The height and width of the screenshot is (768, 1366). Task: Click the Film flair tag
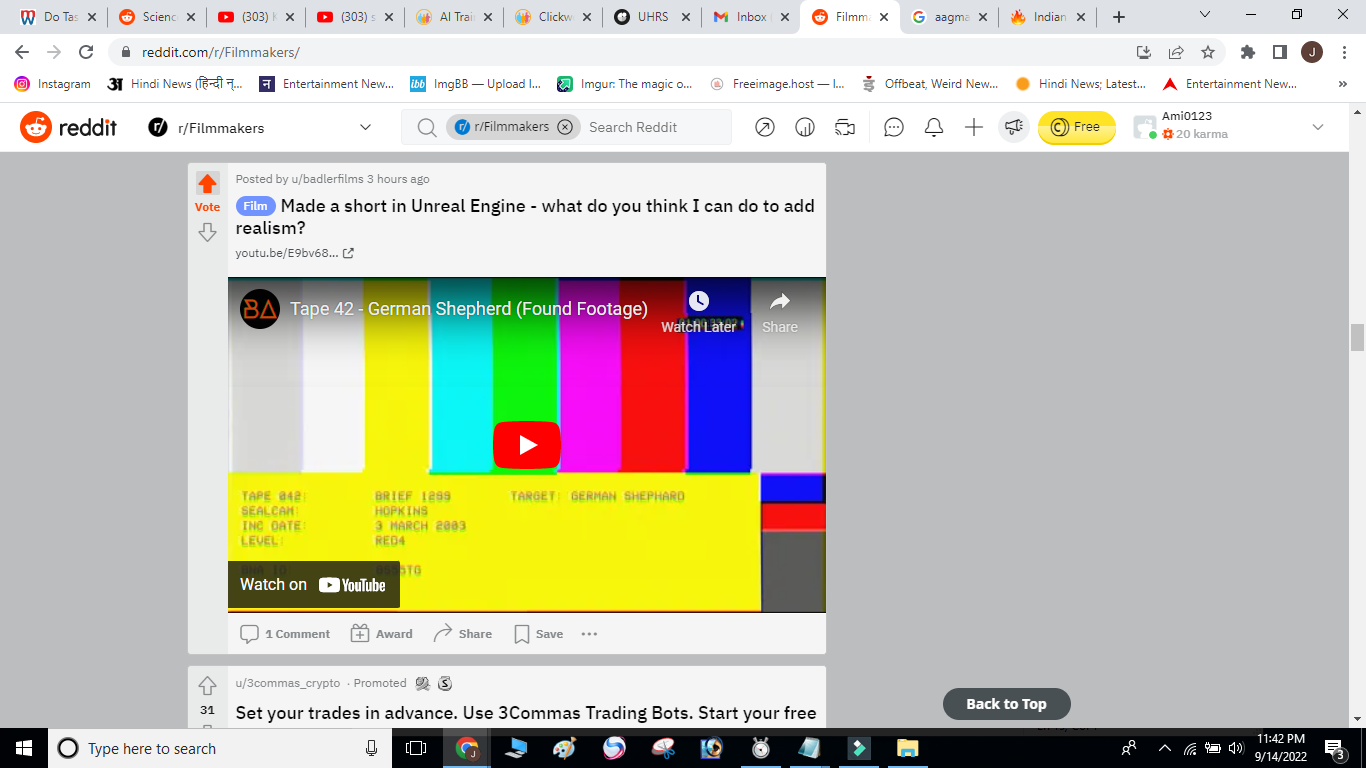255,206
